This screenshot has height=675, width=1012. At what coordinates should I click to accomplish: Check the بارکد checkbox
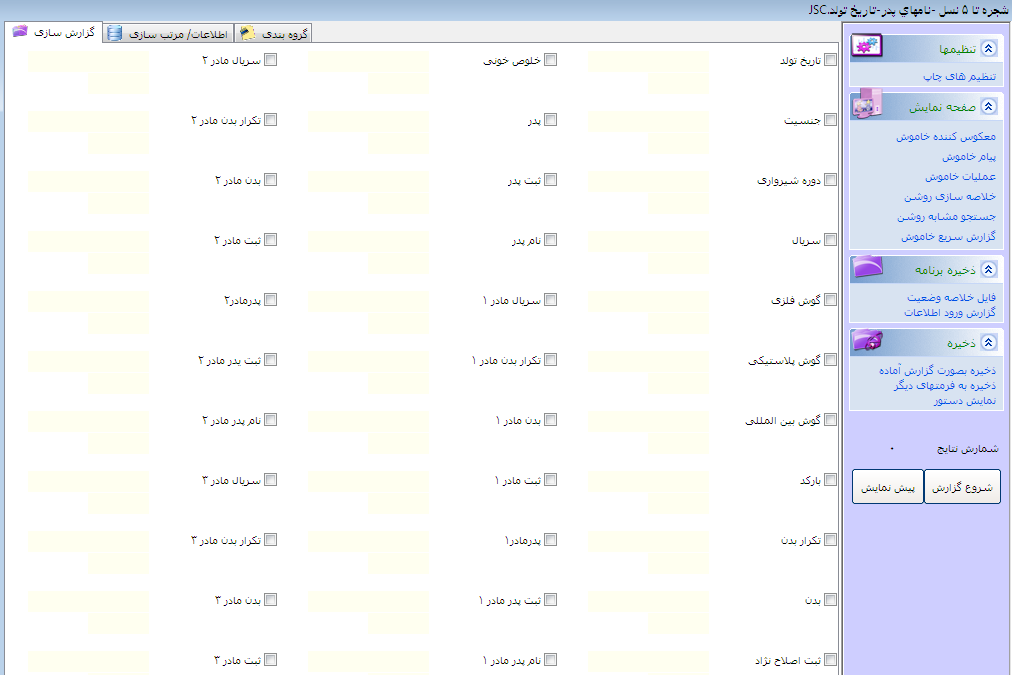tap(831, 479)
